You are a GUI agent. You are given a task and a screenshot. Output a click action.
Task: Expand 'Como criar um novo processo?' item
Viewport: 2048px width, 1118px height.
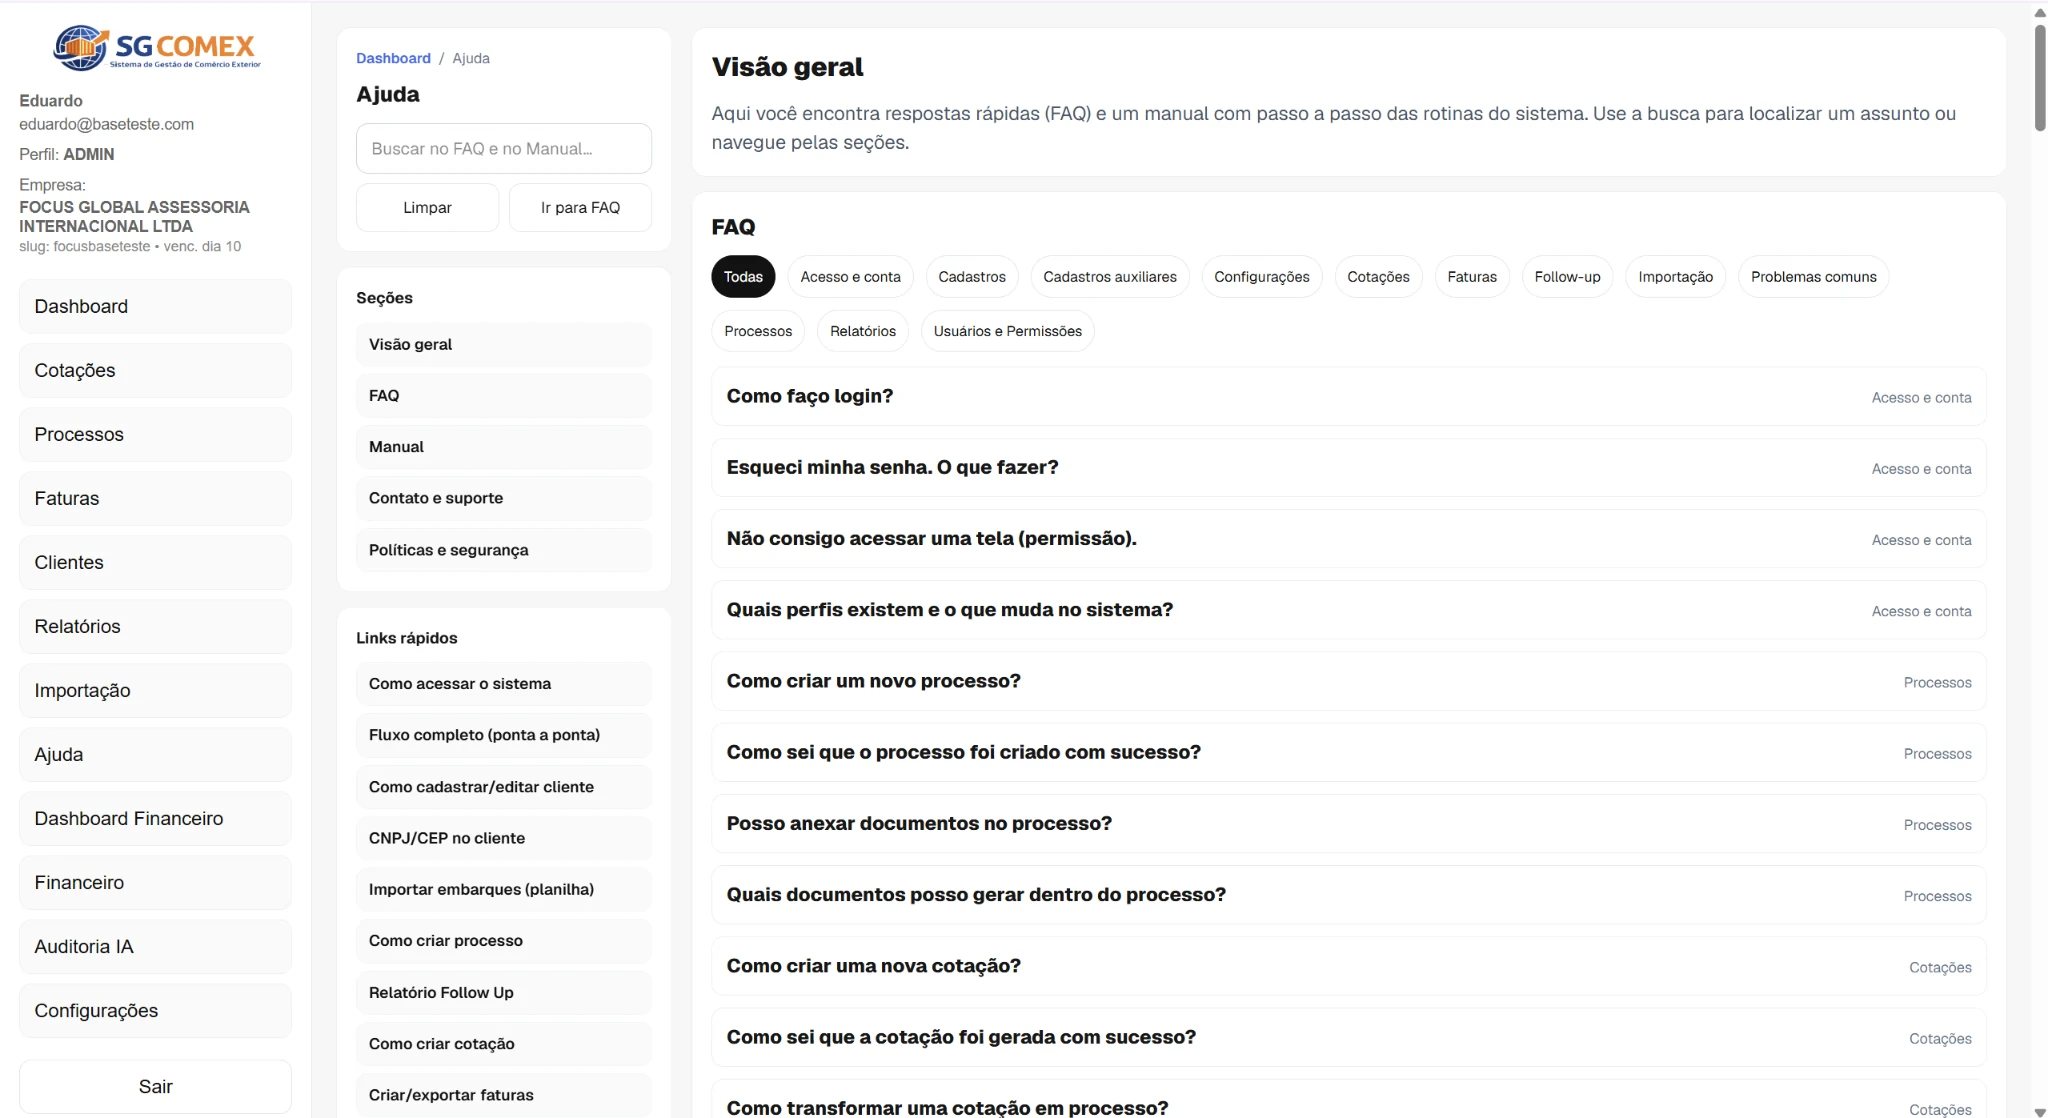click(x=1348, y=682)
